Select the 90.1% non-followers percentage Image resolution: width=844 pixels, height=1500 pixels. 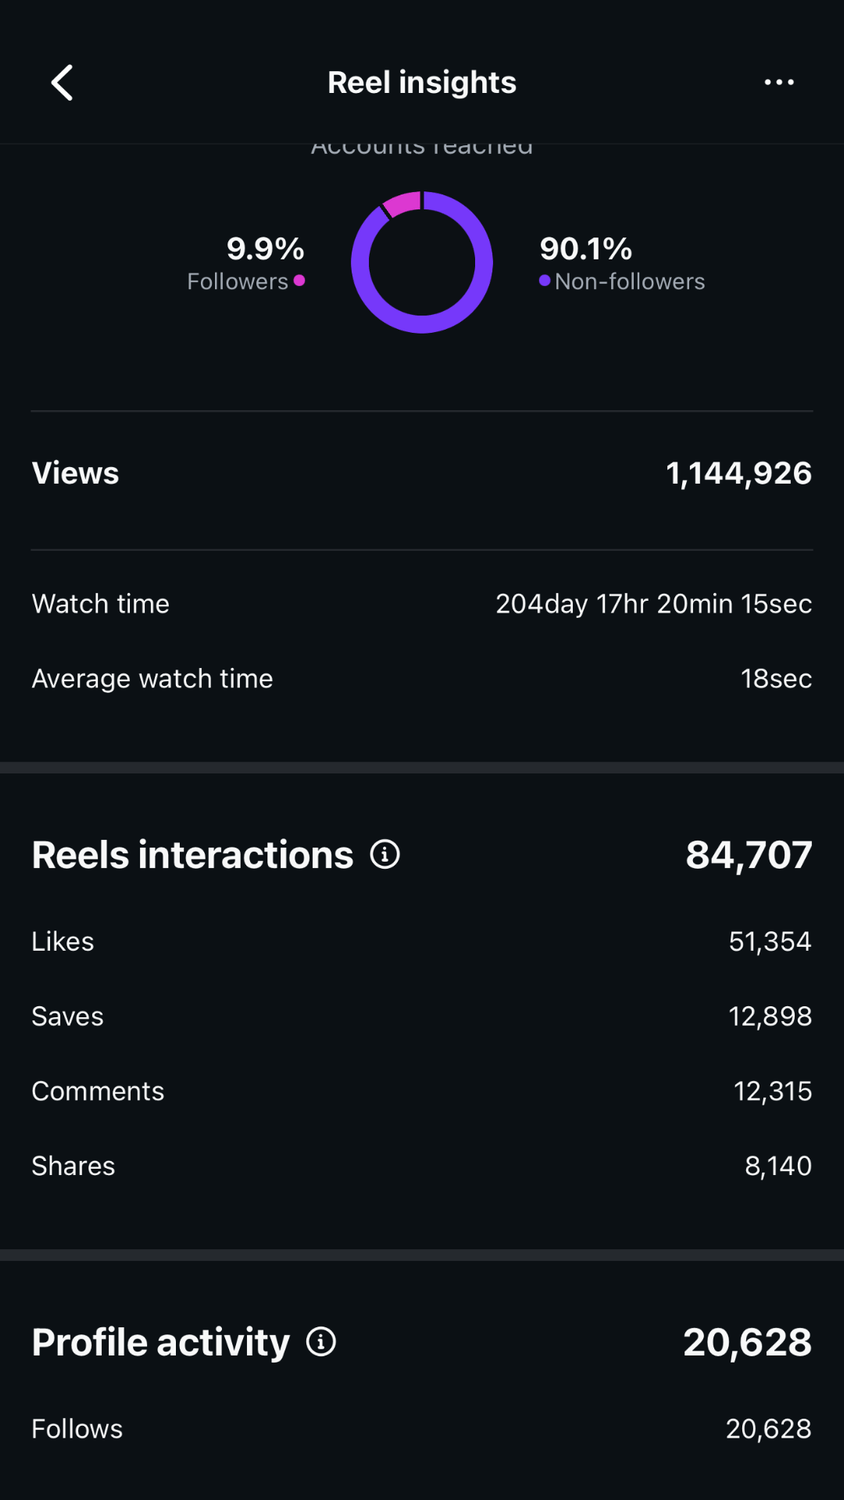pos(586,248)
